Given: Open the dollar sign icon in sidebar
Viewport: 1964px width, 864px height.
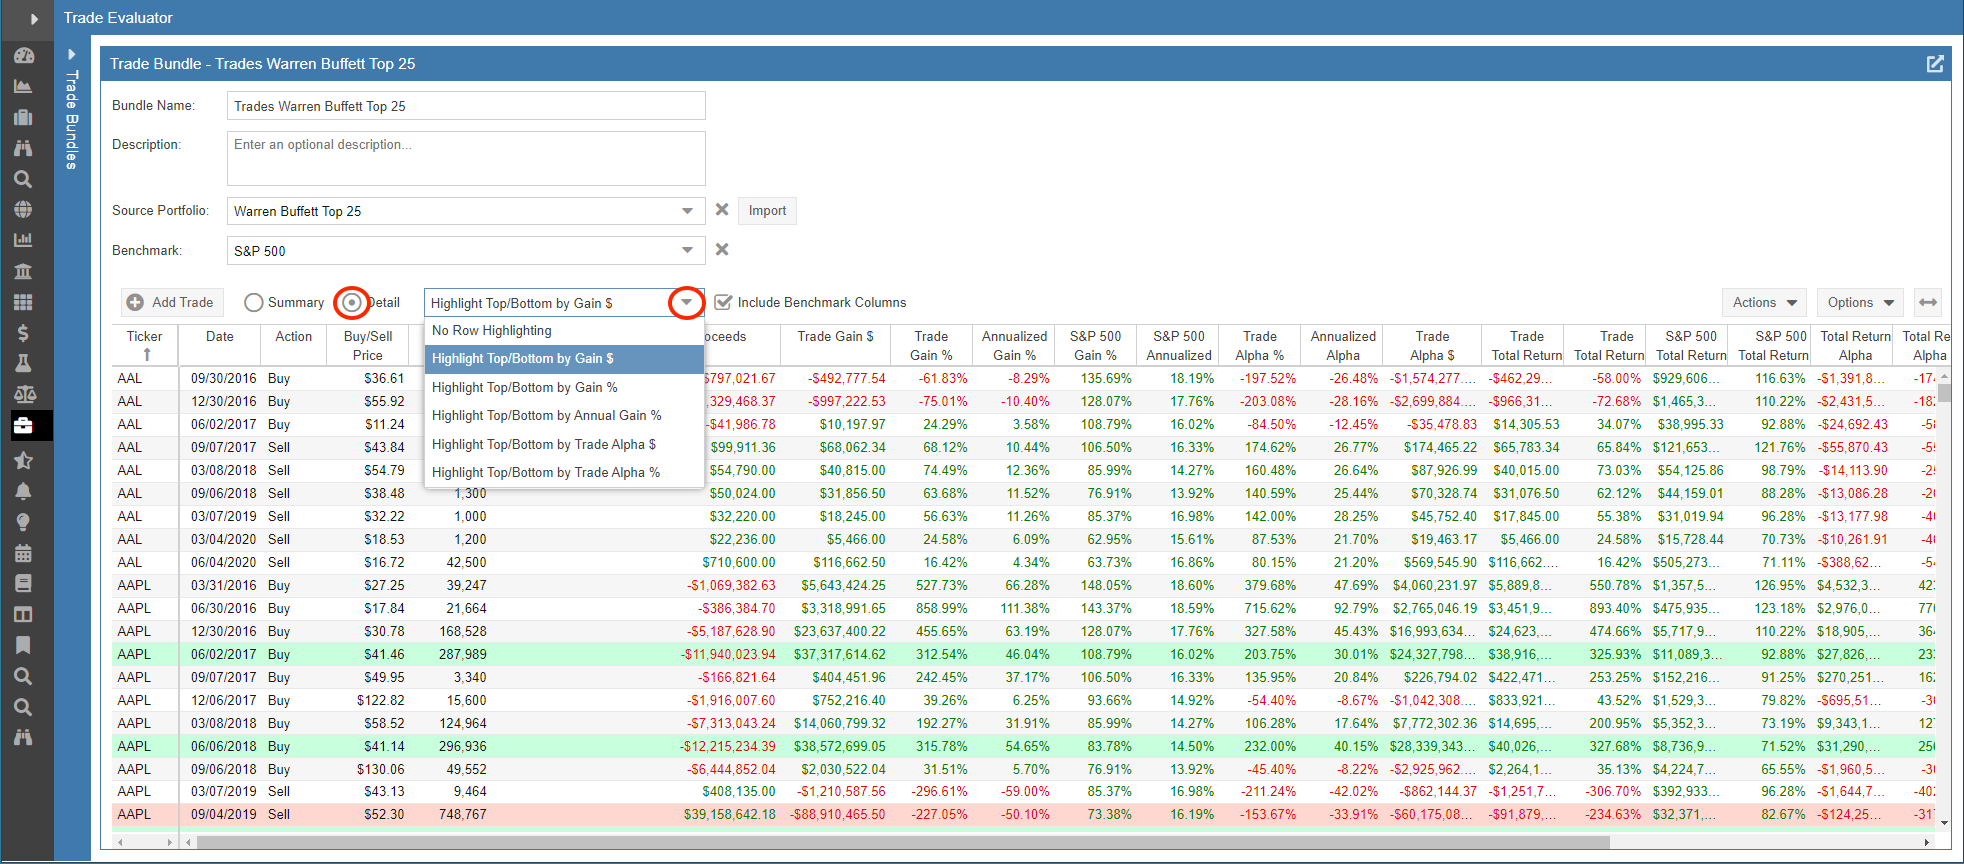Looking at the screenshot, I should (24, 333).
